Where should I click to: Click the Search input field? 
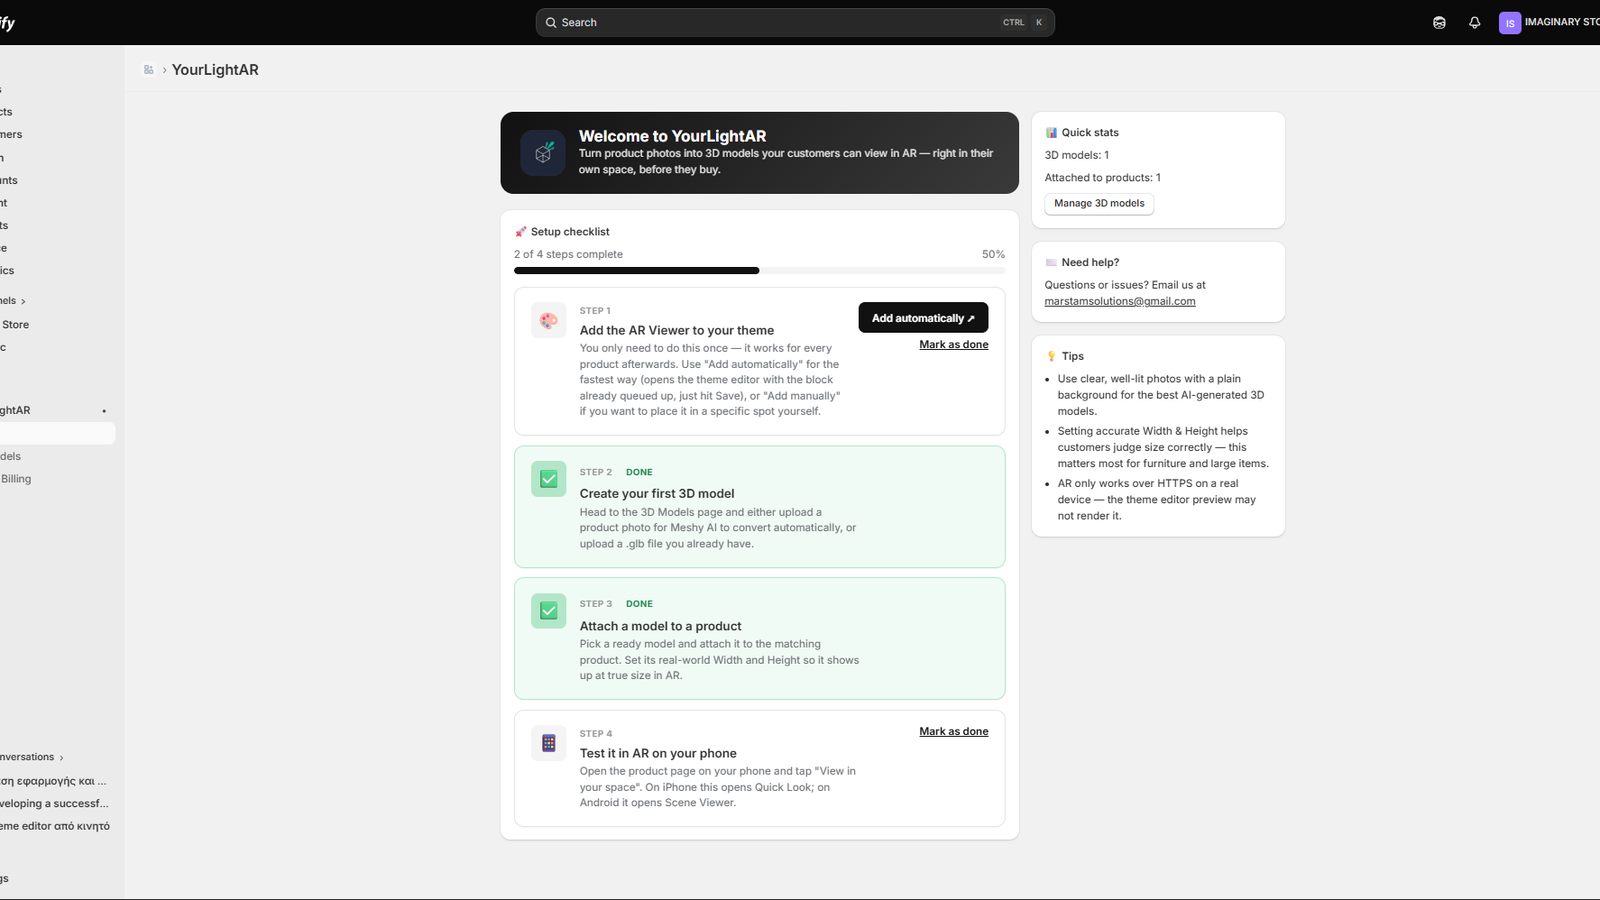click(795, 22)
